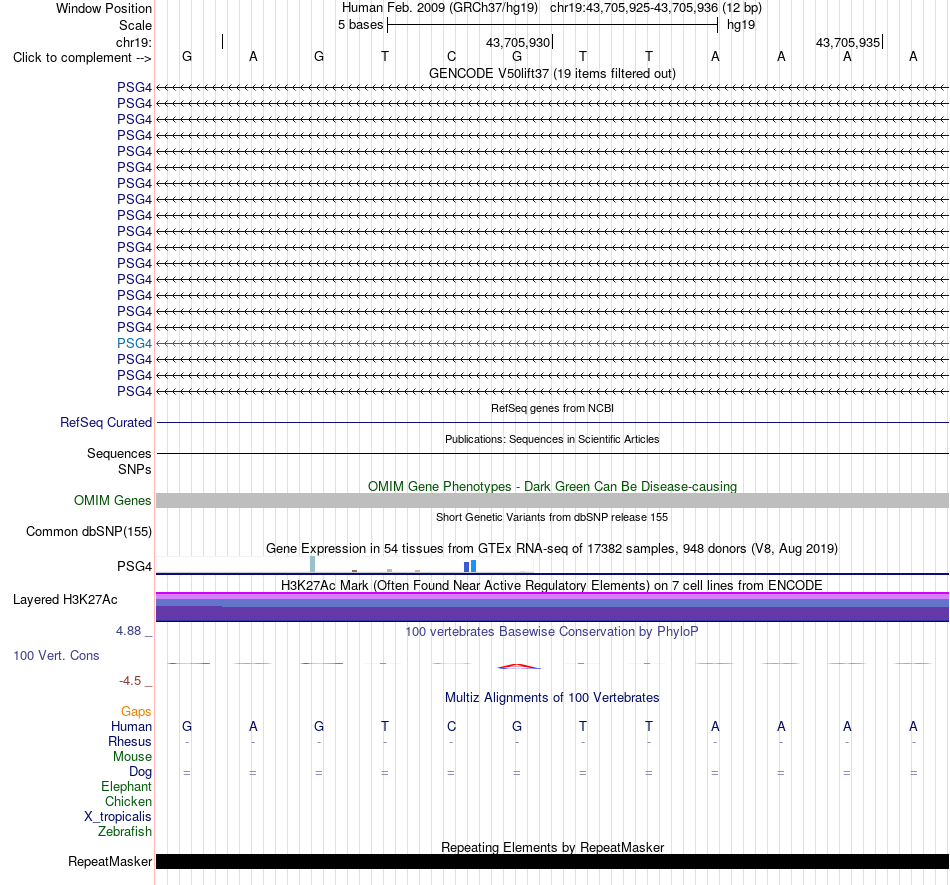950x885 pixels.
Task: Open 'Publications: Sequences in Scientific Articles' title
Action: 552,439
